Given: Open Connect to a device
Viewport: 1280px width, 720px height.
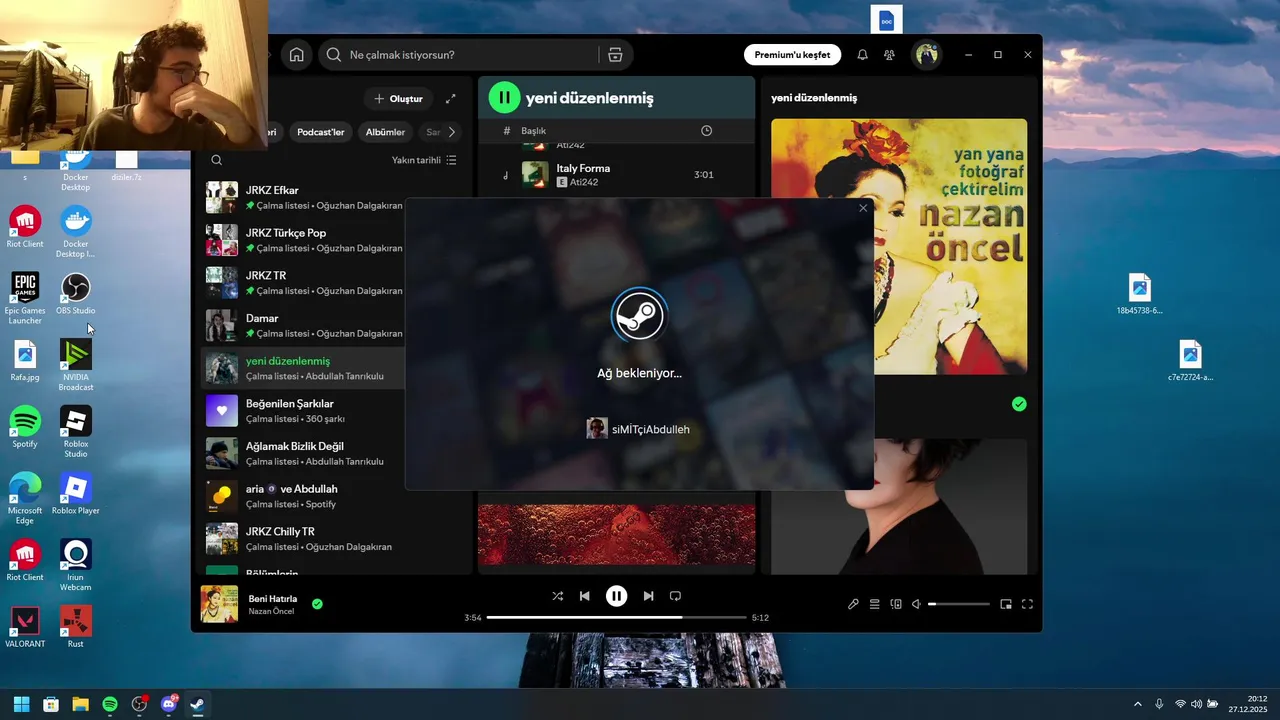Looking at the screenshot, I should click(x=896, y=604).
